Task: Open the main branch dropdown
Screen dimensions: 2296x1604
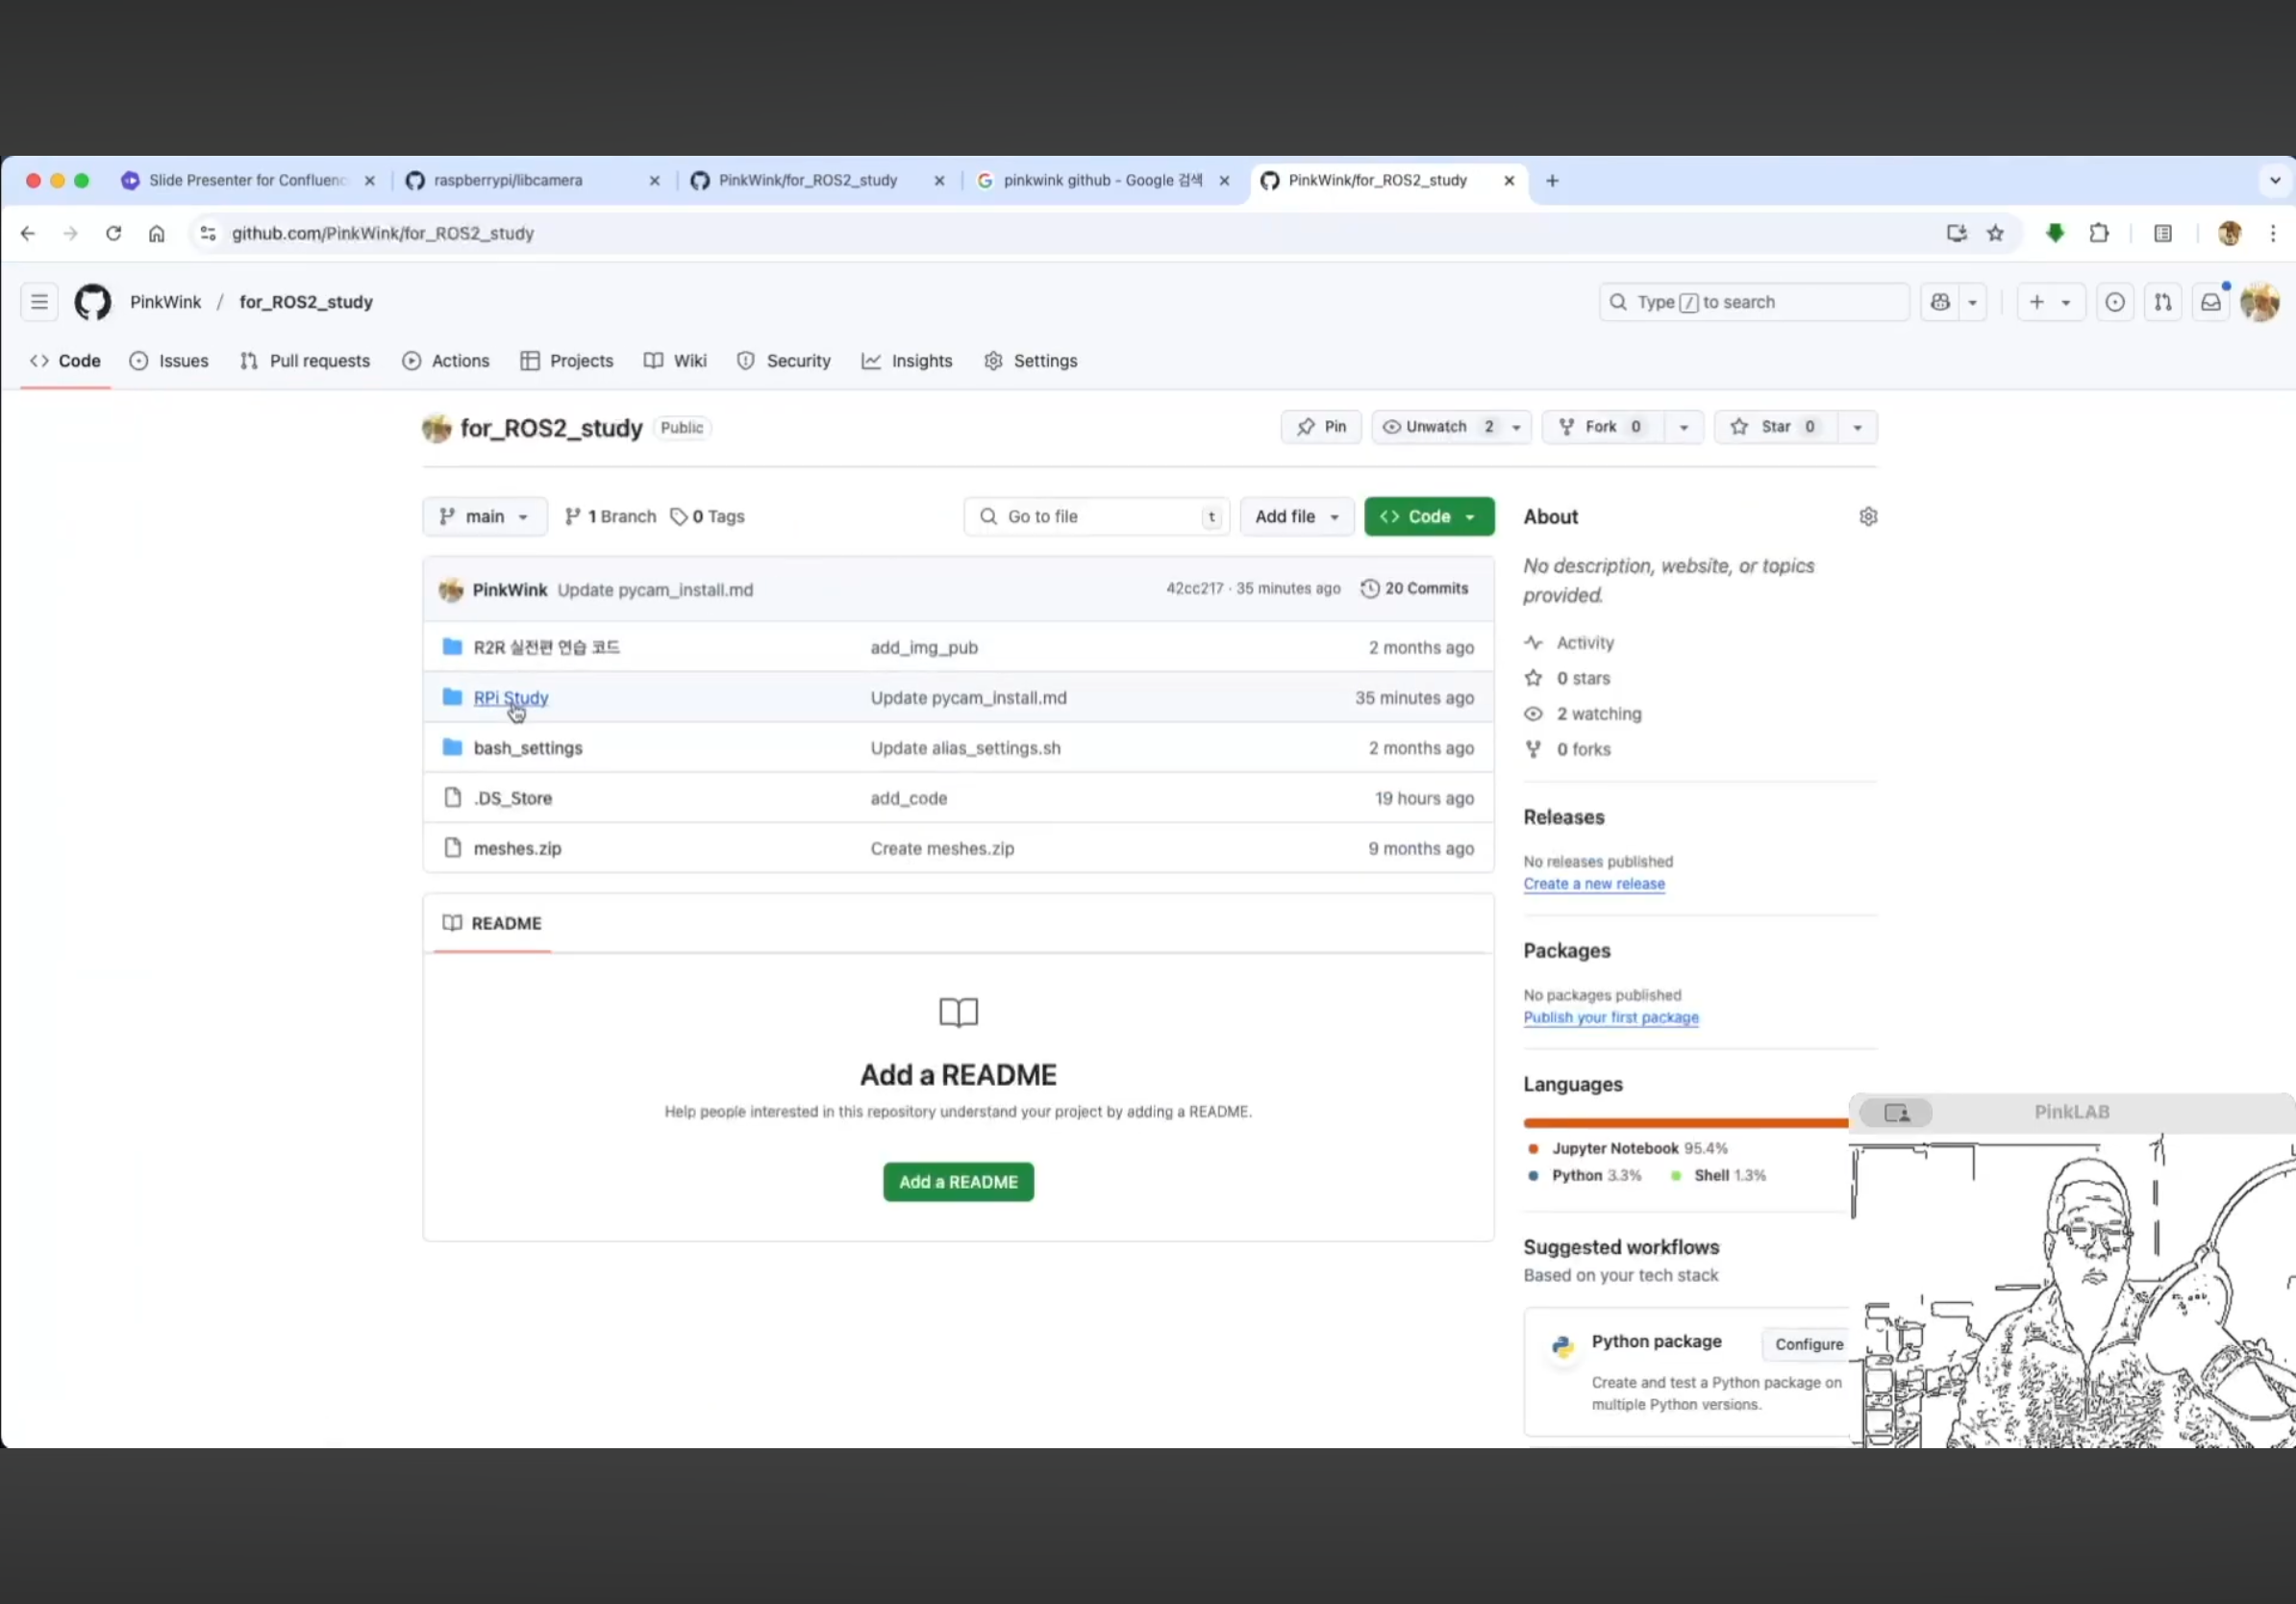Action: (484, 517)
